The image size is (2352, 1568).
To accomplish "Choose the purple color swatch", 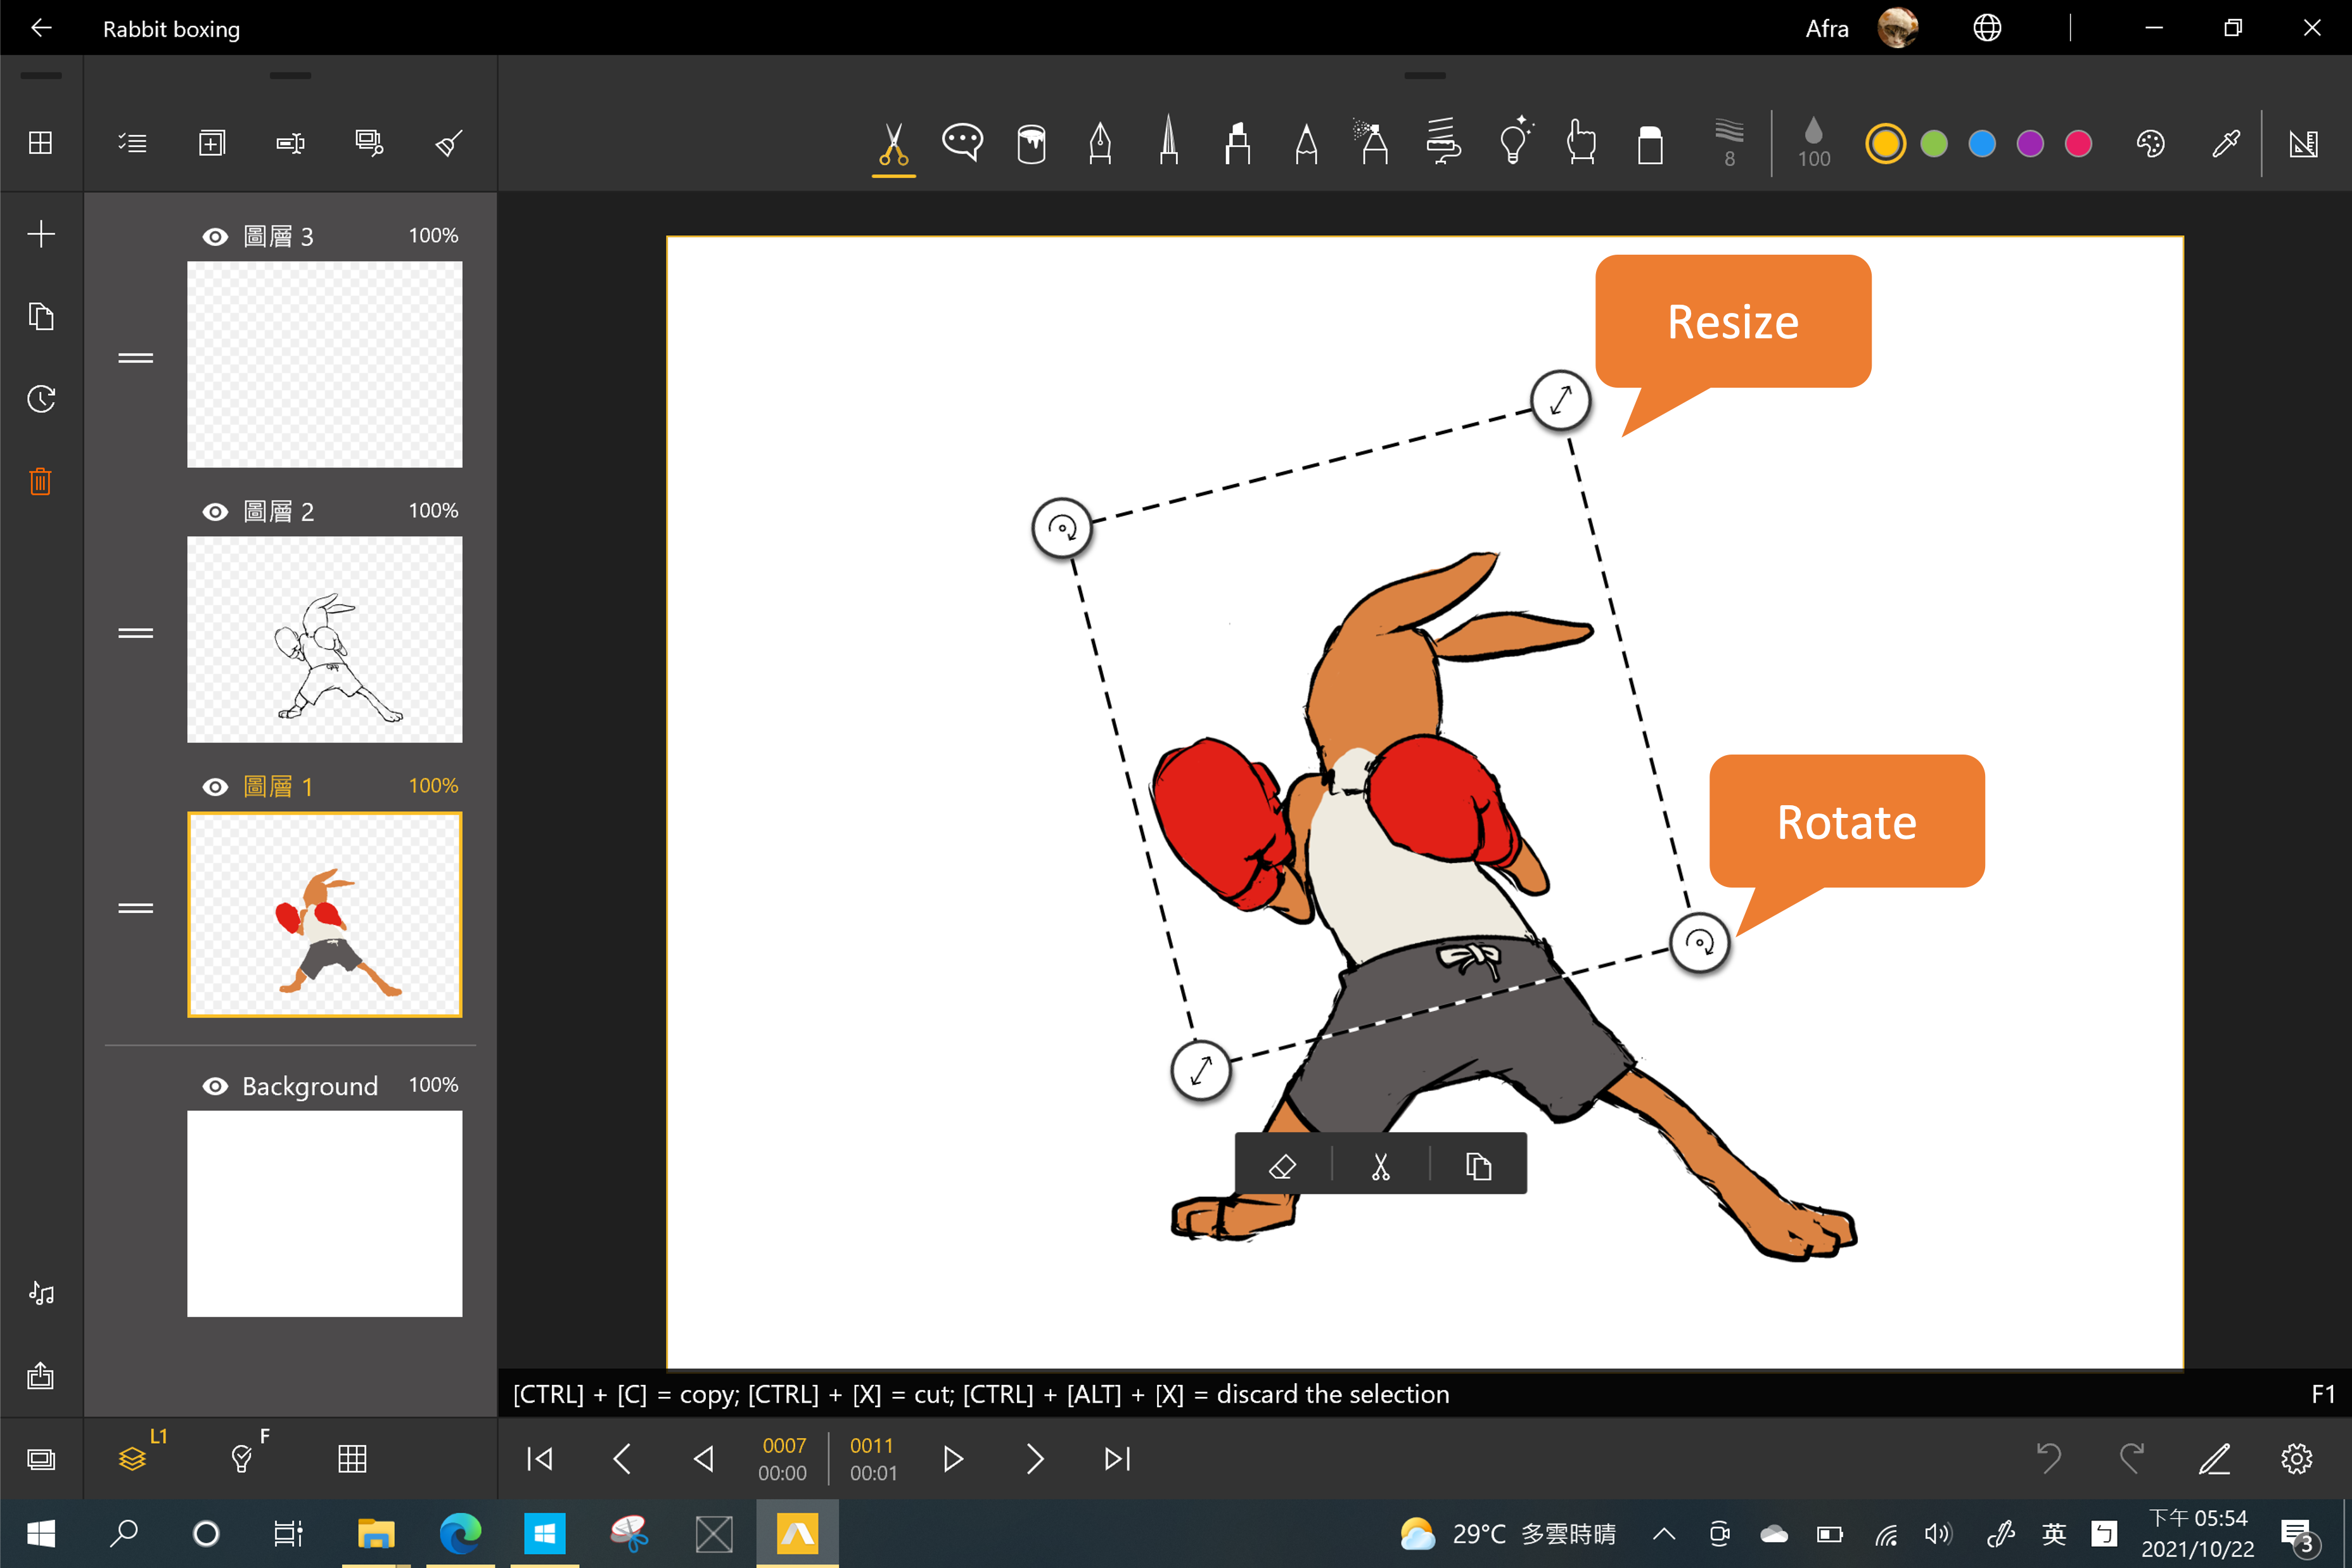I will click(x=2030, y=144).
